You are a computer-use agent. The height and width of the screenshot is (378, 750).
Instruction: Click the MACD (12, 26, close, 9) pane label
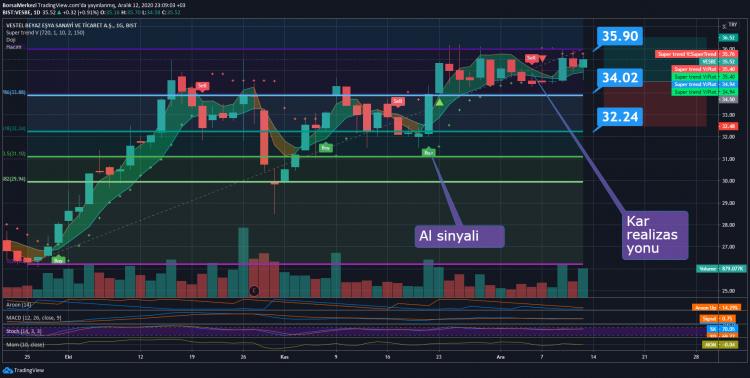(33, 318)
